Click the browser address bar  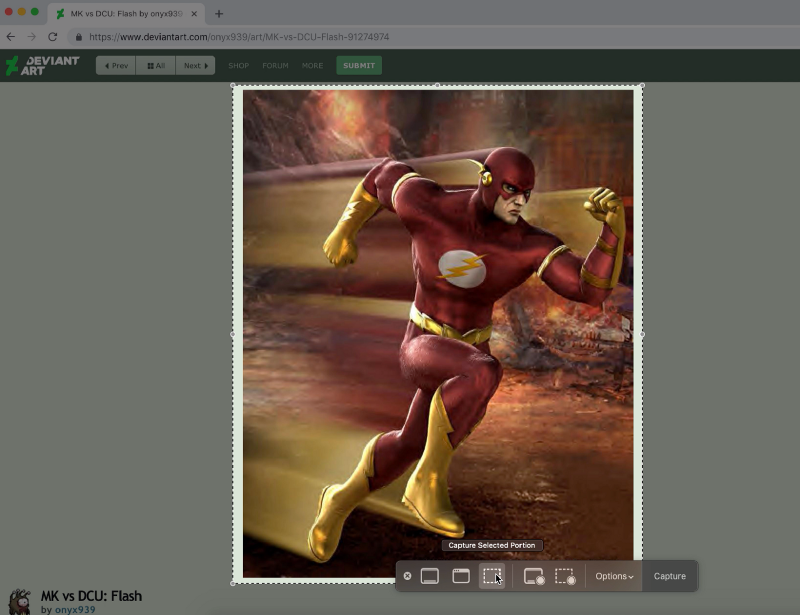pos(400,37)
